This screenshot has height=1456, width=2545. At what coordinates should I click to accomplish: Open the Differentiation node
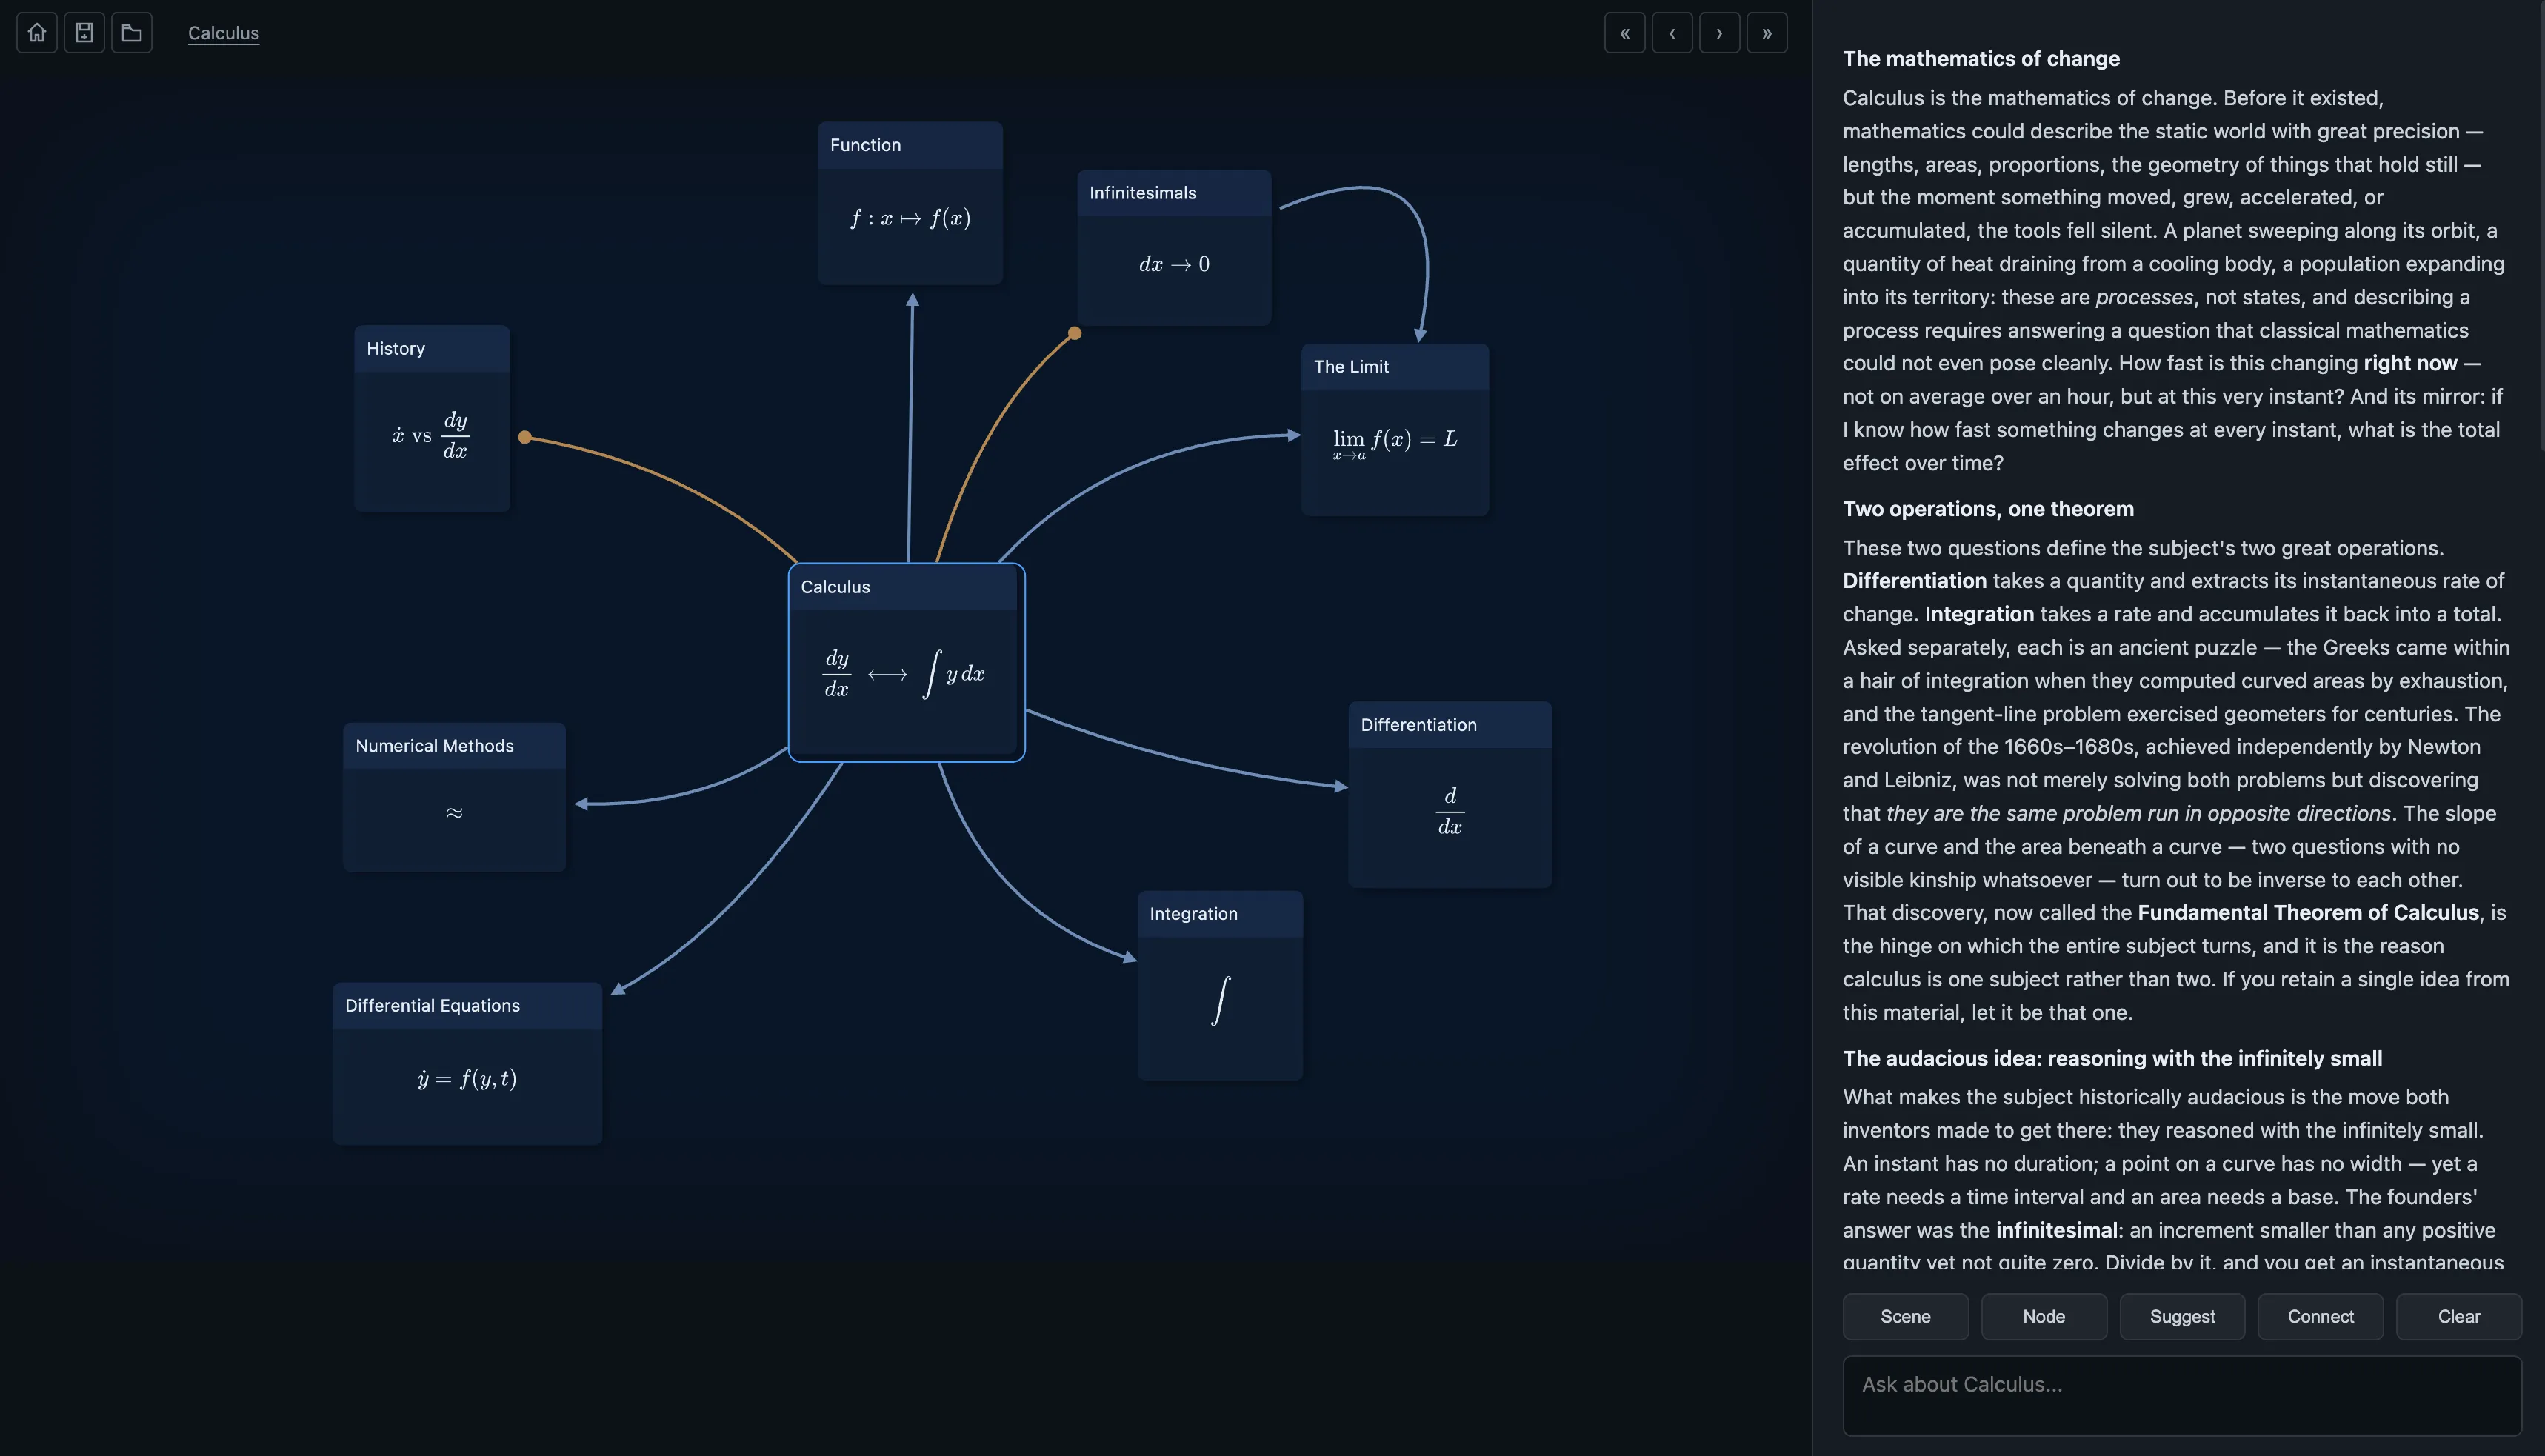pos(1450,795)
